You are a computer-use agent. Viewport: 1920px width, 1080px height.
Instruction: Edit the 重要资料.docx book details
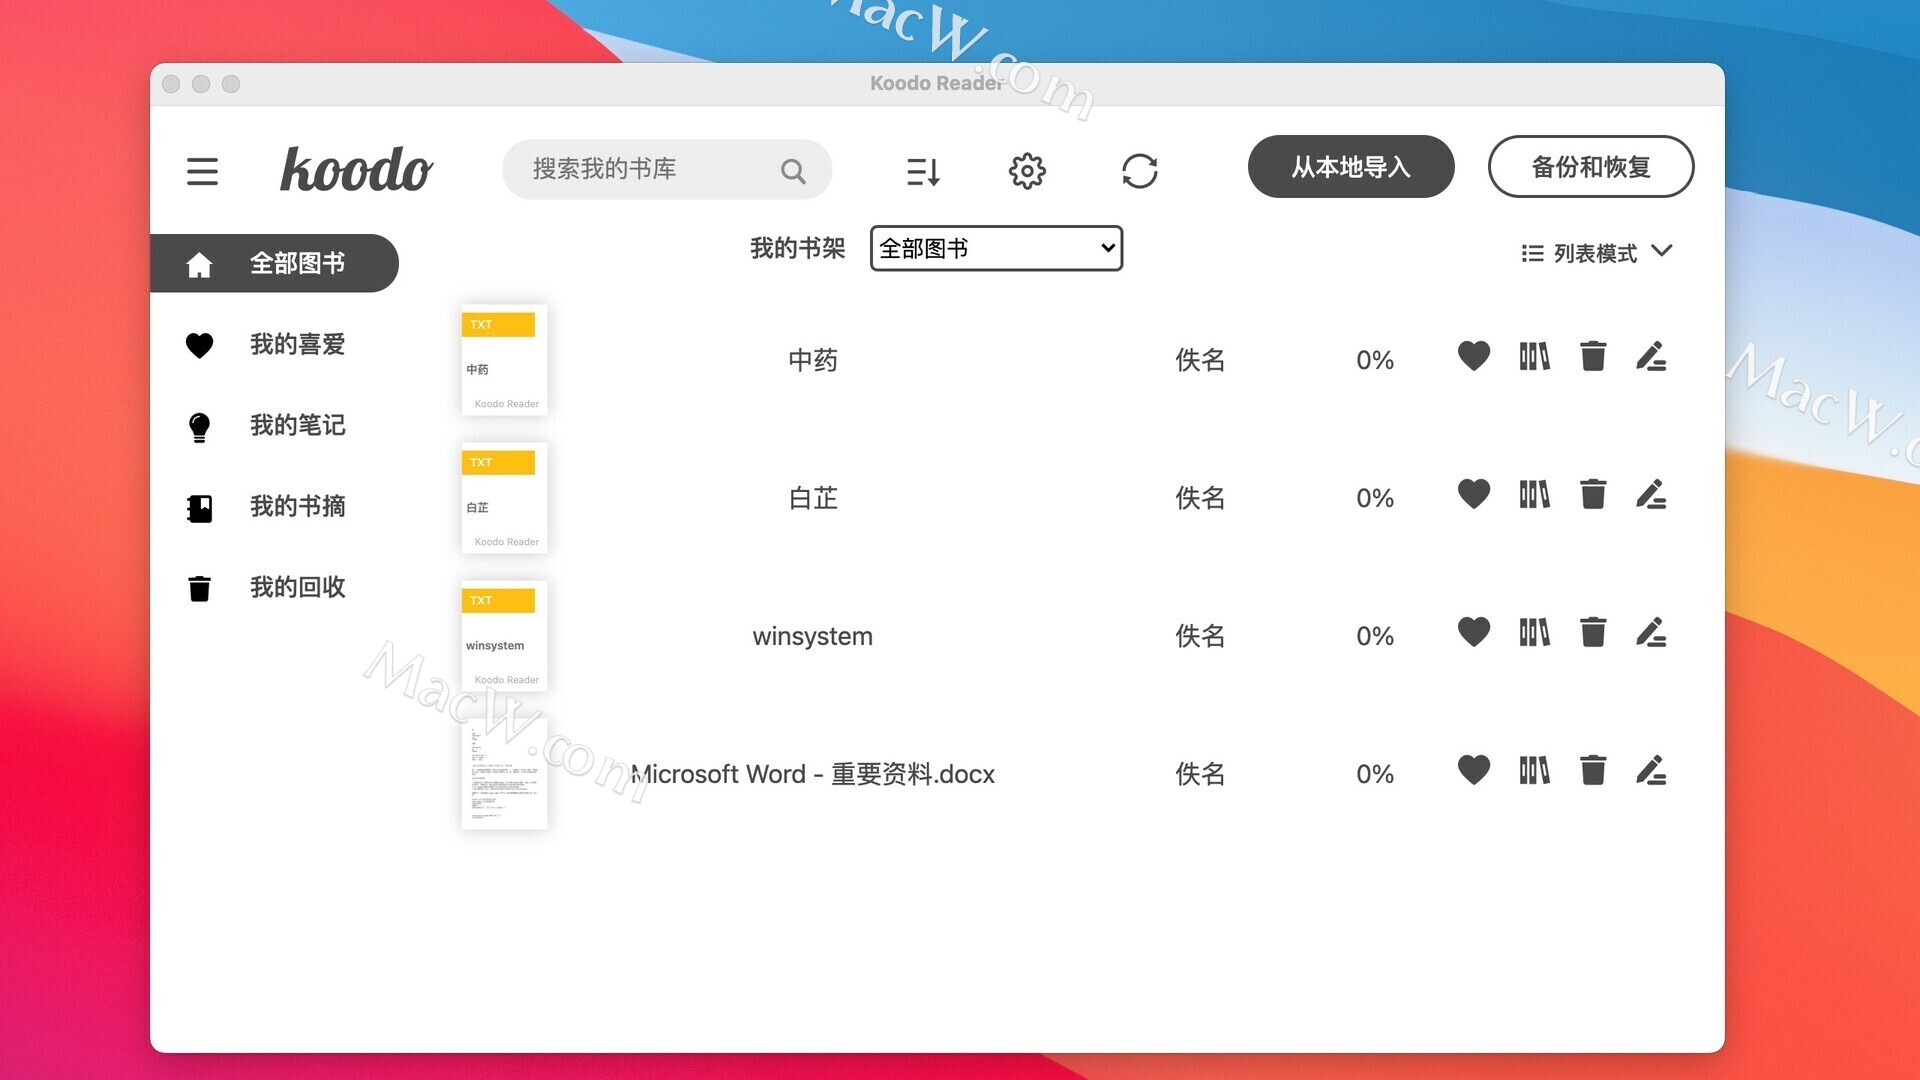pyautogui.click(x=1651, y=770)
